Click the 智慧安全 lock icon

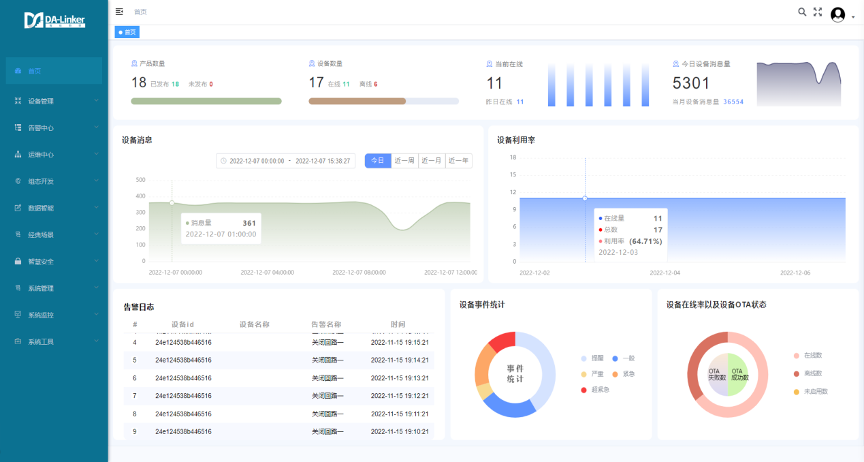(18, 261)
